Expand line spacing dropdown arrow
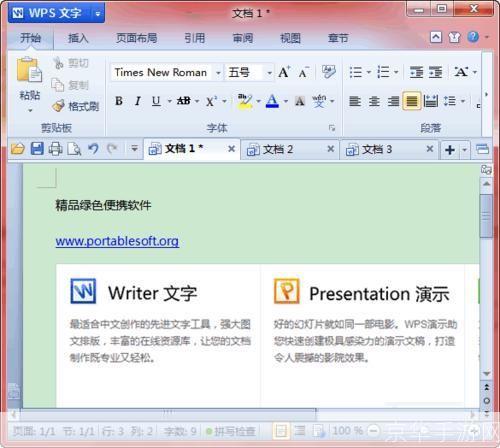 point(463,101)
